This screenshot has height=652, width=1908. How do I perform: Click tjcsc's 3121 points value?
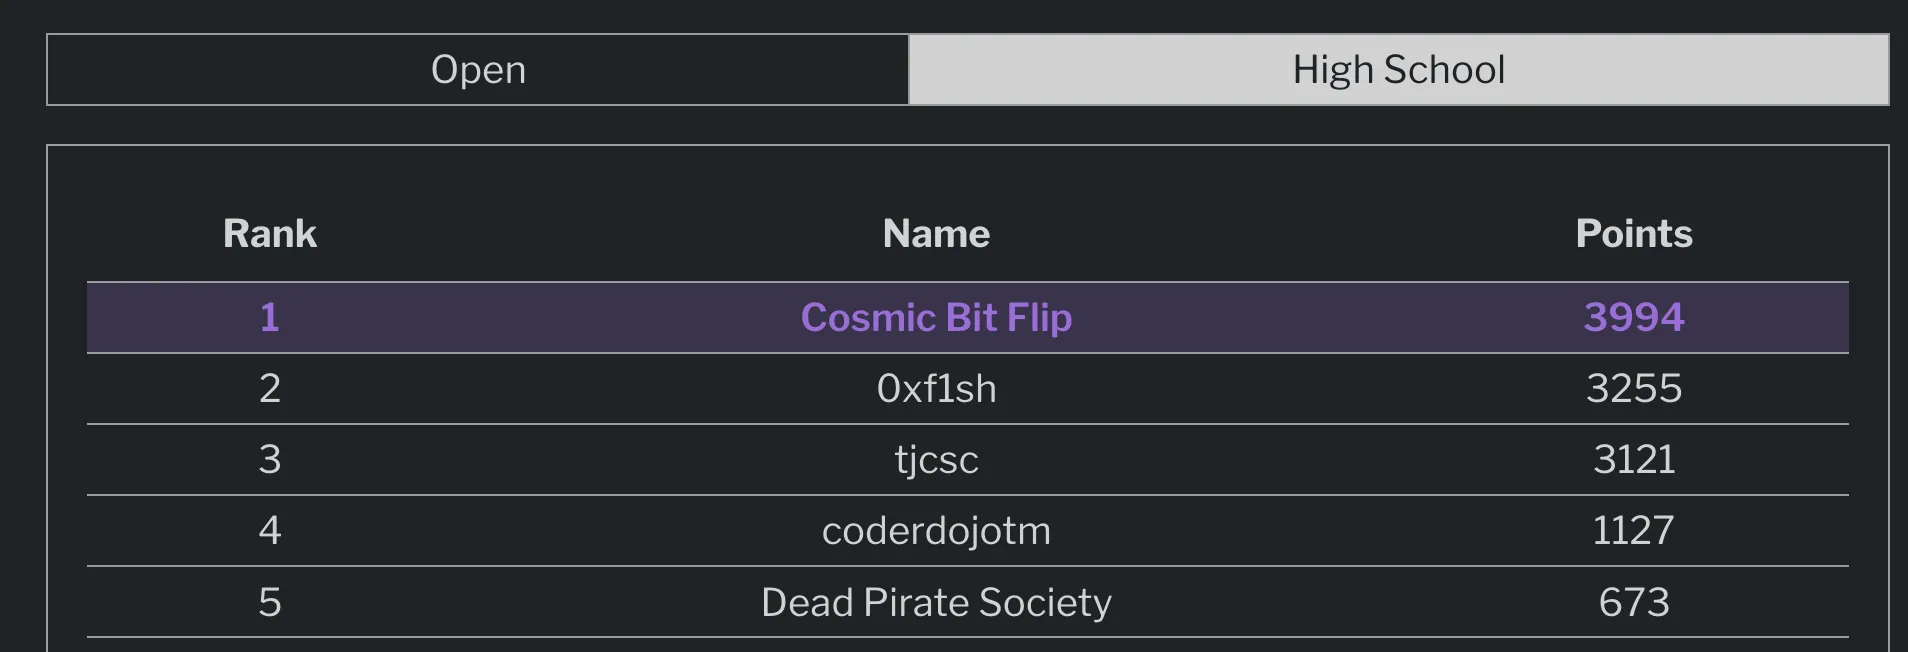(1634, 460)
